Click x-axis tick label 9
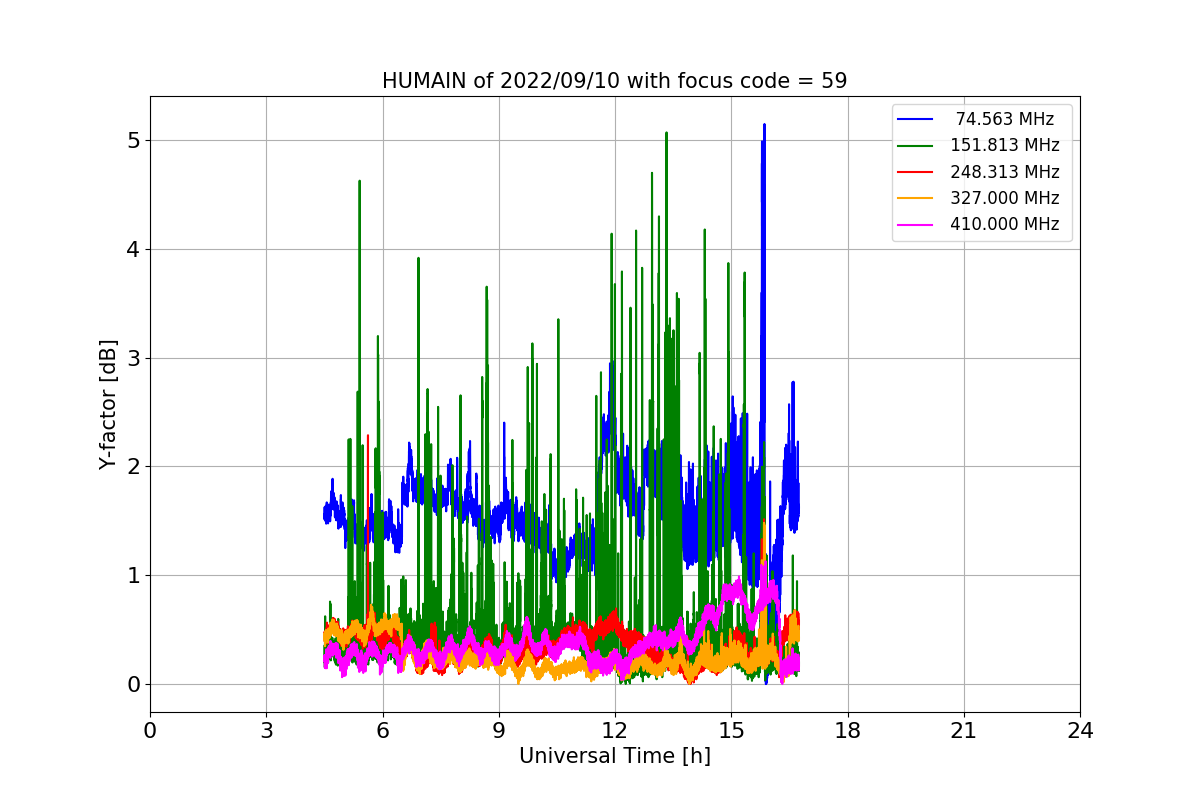This screenshot has height=800, width=1200. click(x=499, y=731)
